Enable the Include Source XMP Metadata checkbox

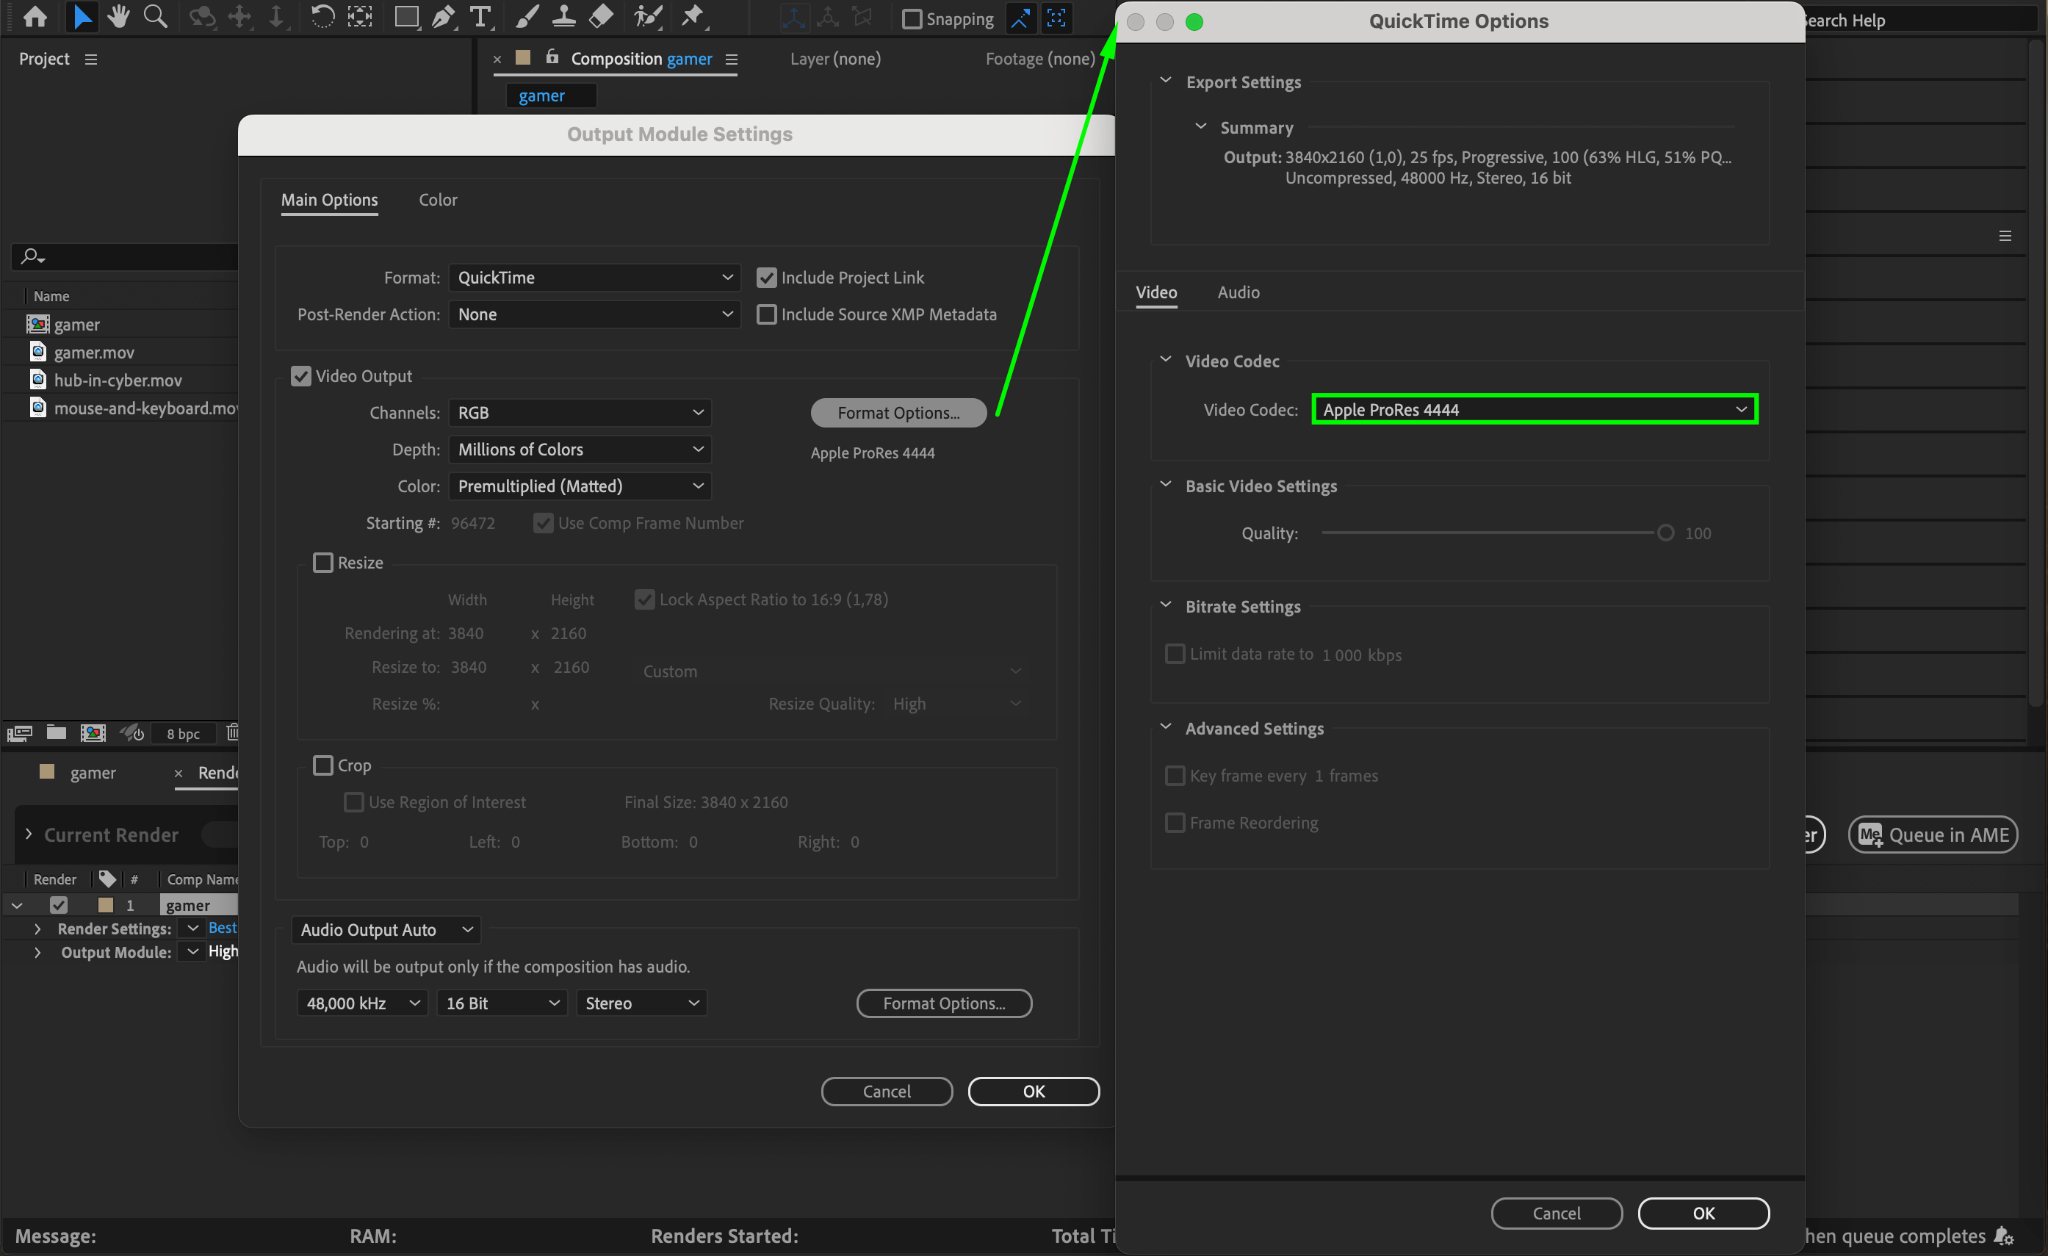(767, 315)
